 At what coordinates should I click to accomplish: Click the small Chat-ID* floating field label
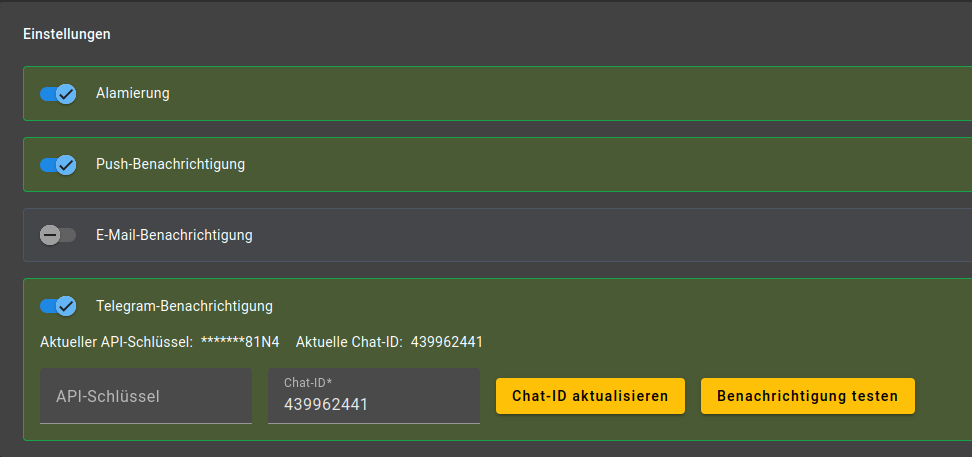point(308,383)
